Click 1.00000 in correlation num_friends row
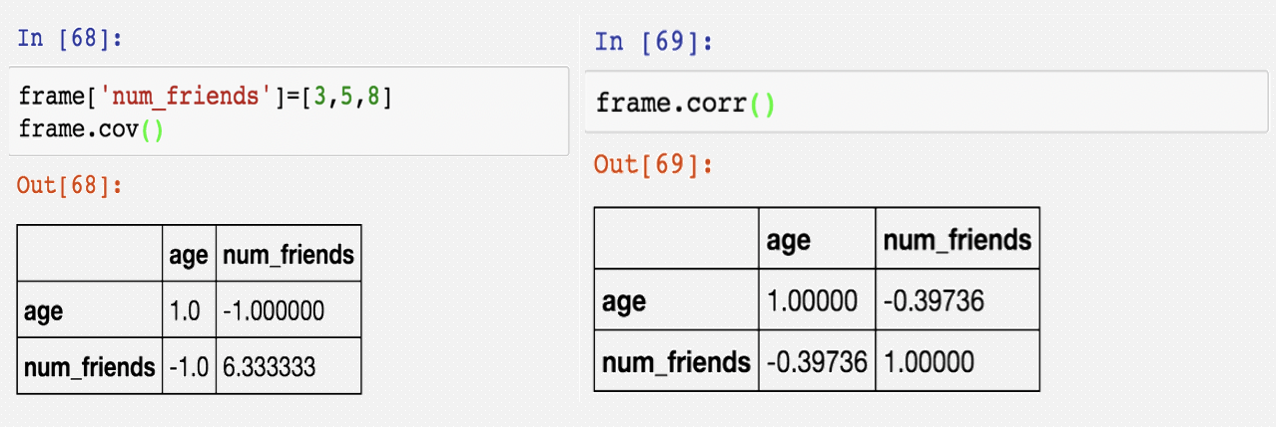1276x427 pixels. pyautogui.click(x=928, y=361)
